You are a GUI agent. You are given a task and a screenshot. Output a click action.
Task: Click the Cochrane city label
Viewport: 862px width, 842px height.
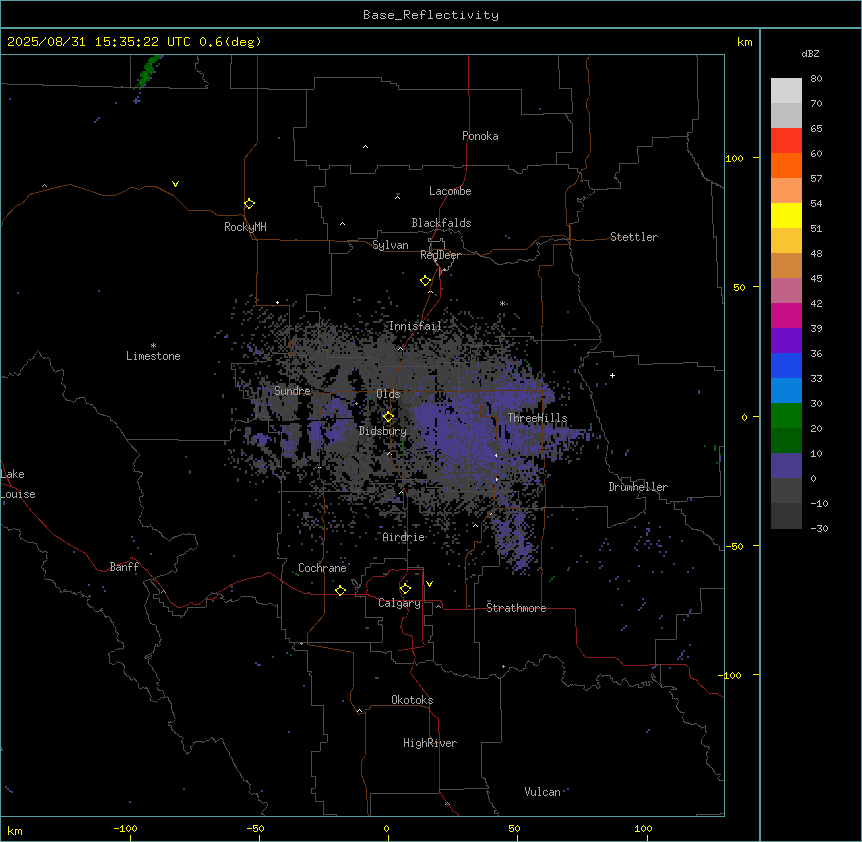[322, 568]
